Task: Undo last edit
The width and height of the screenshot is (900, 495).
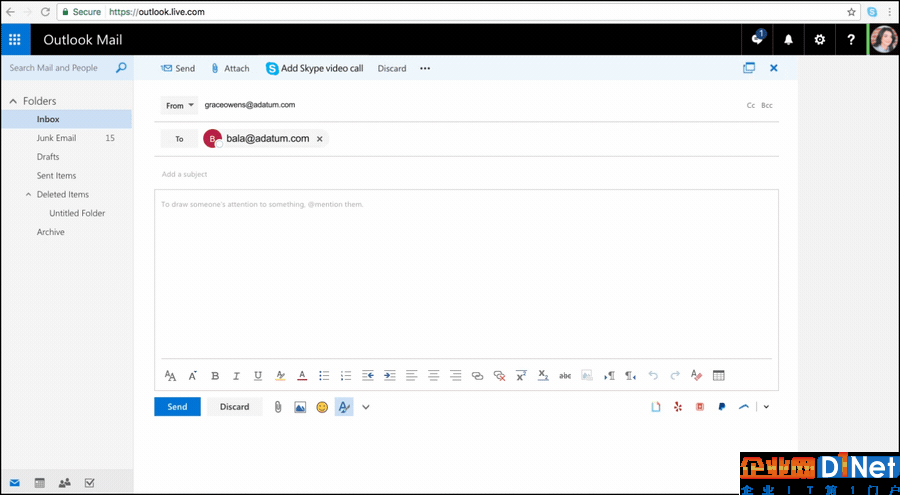Action: coord(653,376)
